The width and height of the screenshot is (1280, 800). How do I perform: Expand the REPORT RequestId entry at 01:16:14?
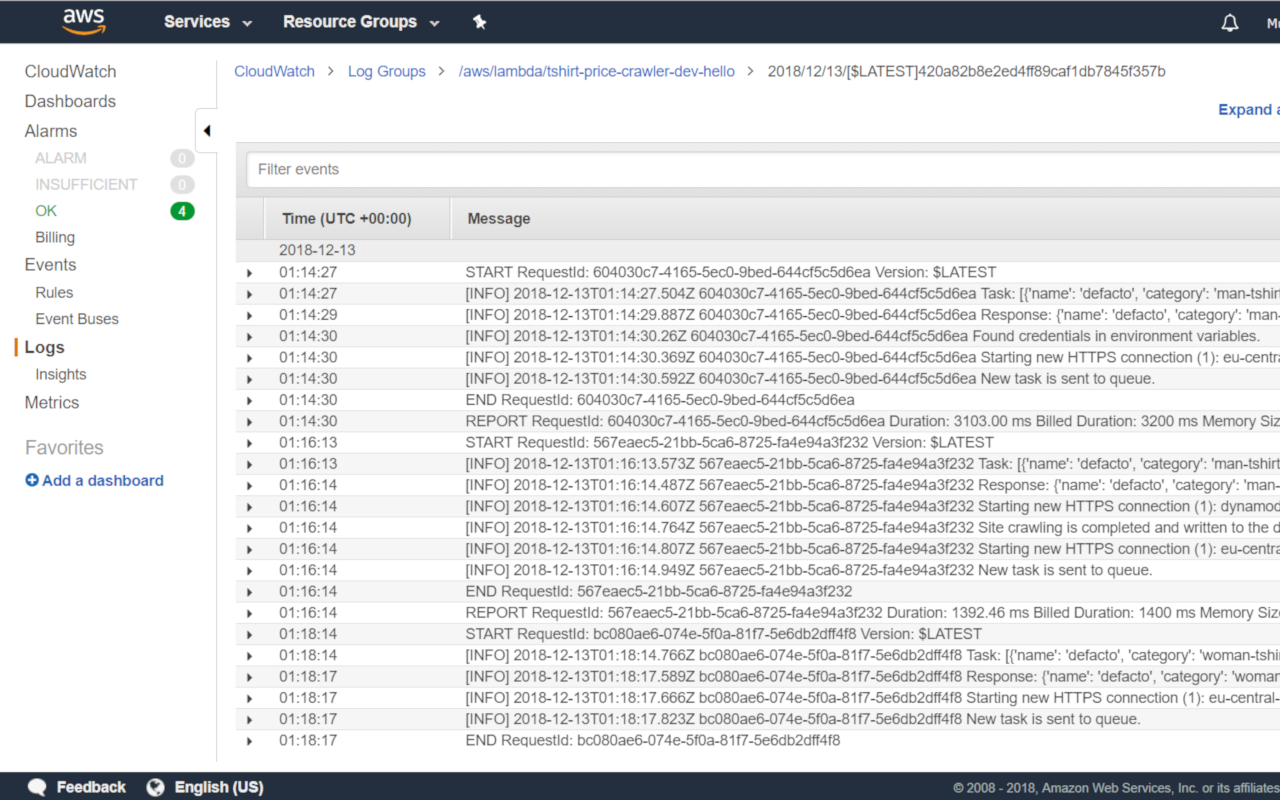249,612
